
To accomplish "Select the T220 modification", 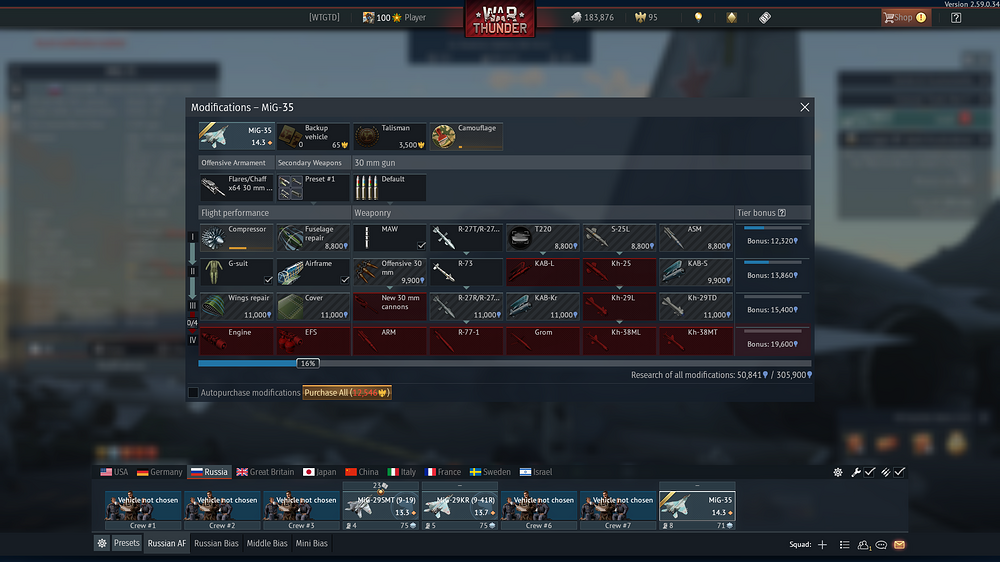I will click(x=543, y=237).
